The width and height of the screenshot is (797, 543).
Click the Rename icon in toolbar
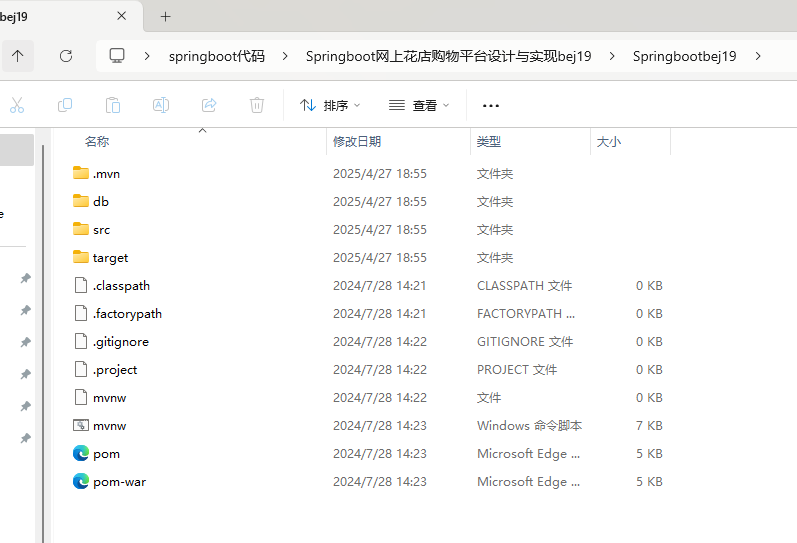point(161,105)
